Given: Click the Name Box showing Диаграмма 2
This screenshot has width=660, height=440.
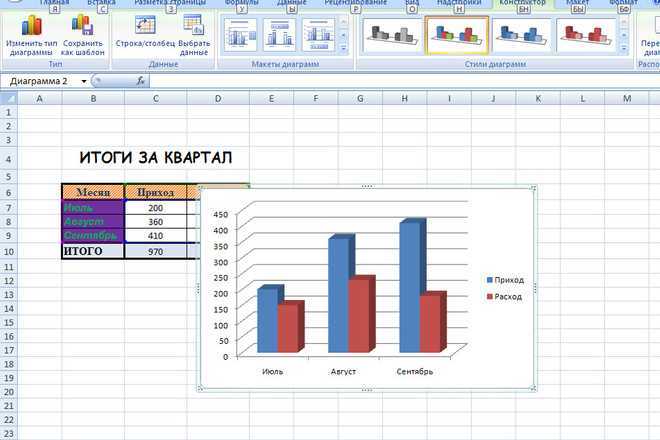Looking at the screenshot, I should tap(40, 81).
